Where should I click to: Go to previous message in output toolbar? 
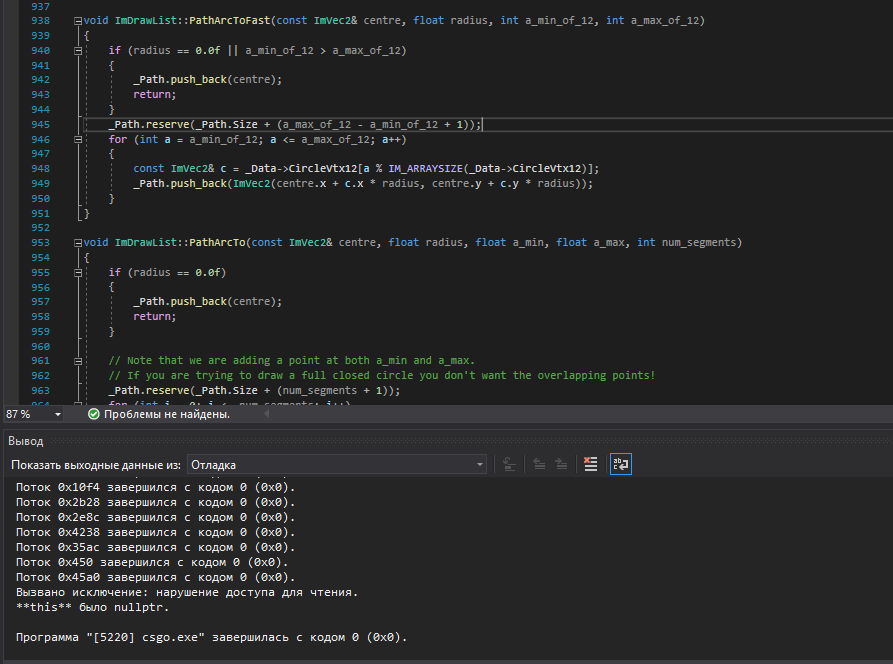(x=539, y=464)
